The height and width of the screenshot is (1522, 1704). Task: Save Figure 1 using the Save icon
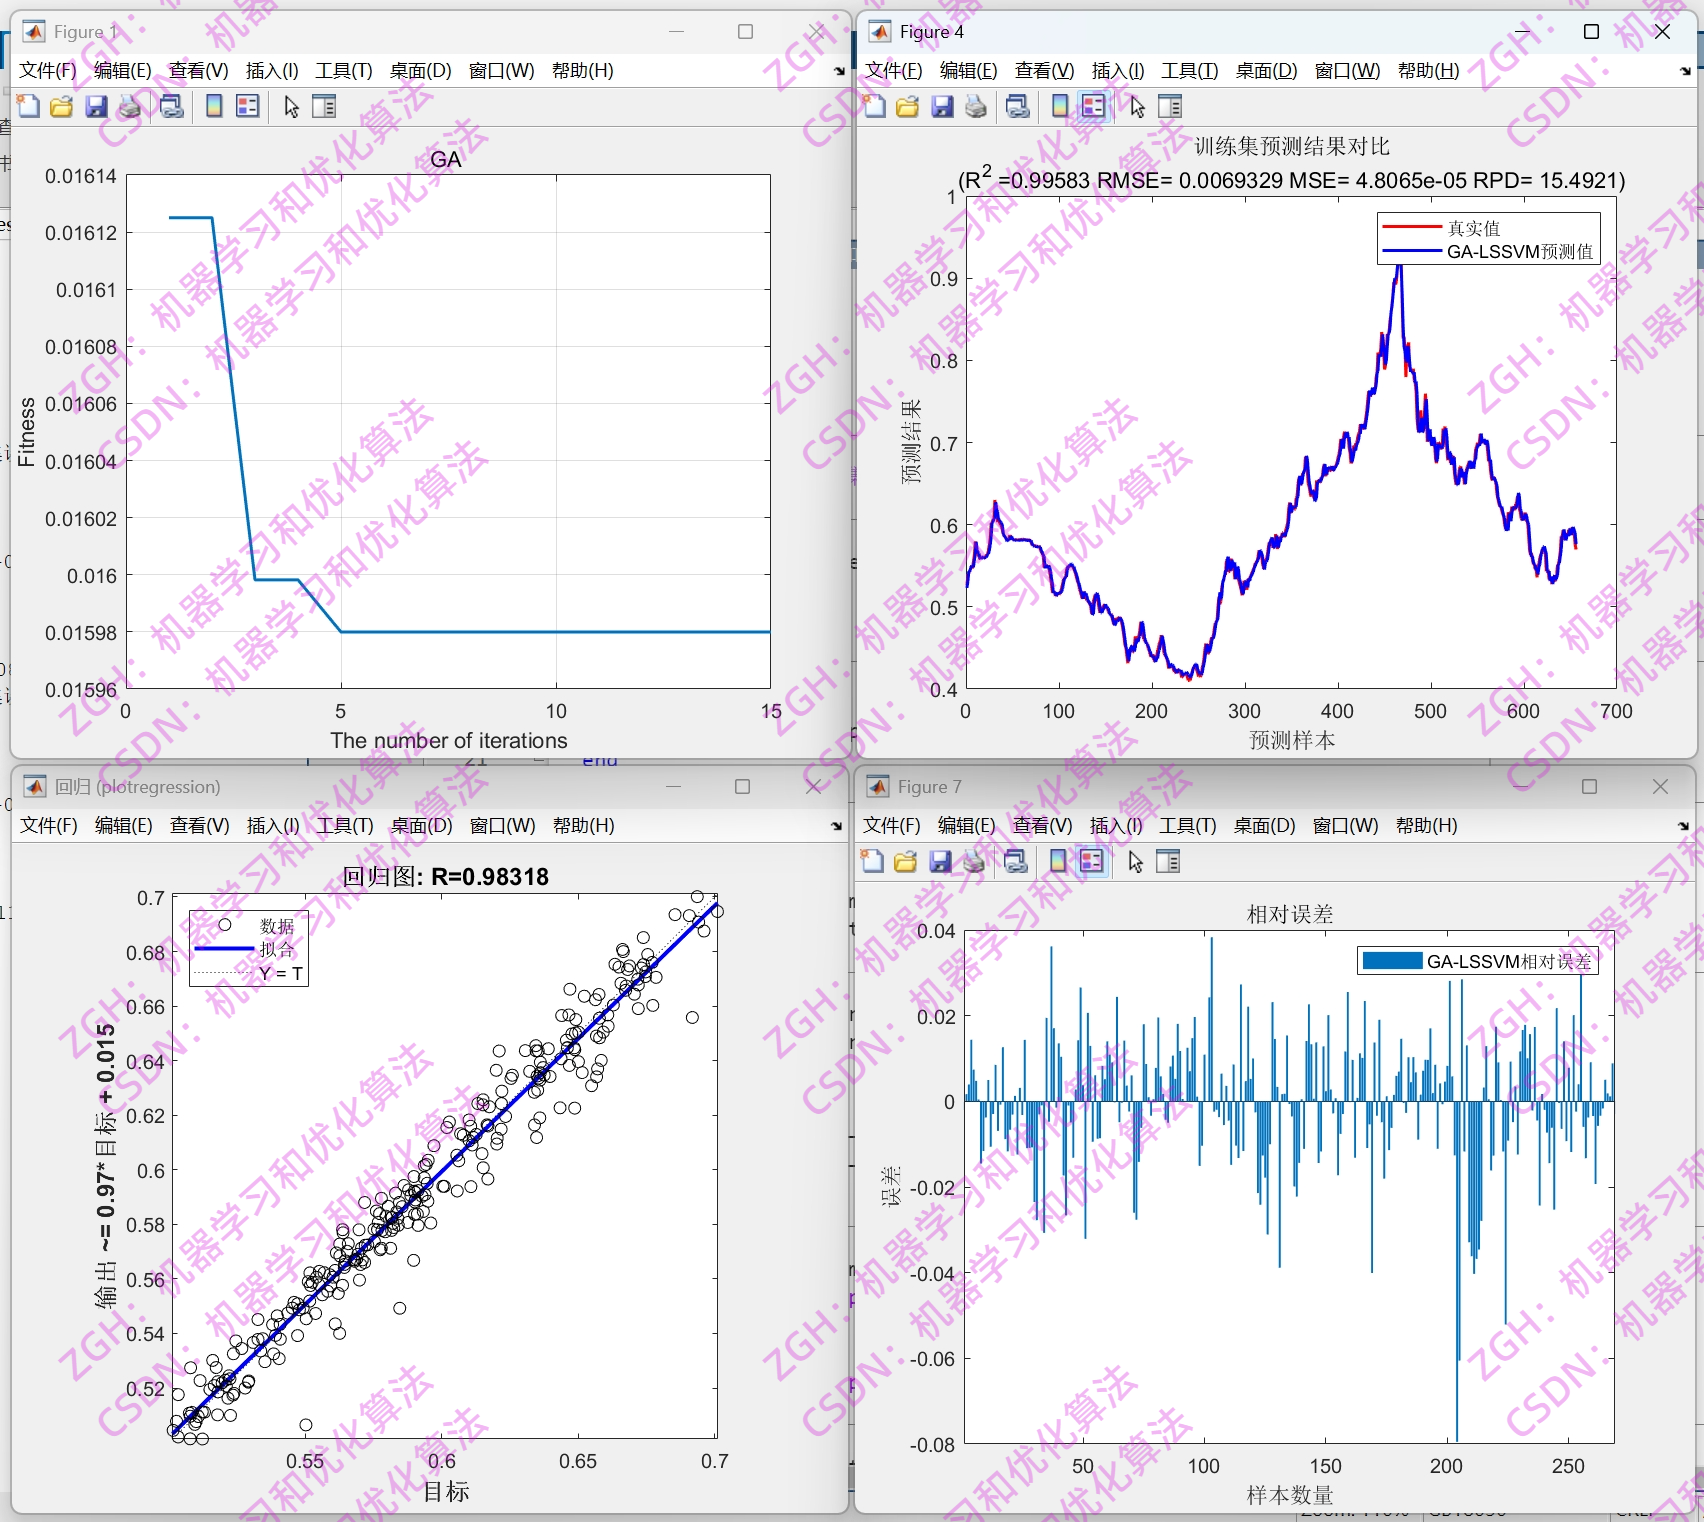point(96,106)
